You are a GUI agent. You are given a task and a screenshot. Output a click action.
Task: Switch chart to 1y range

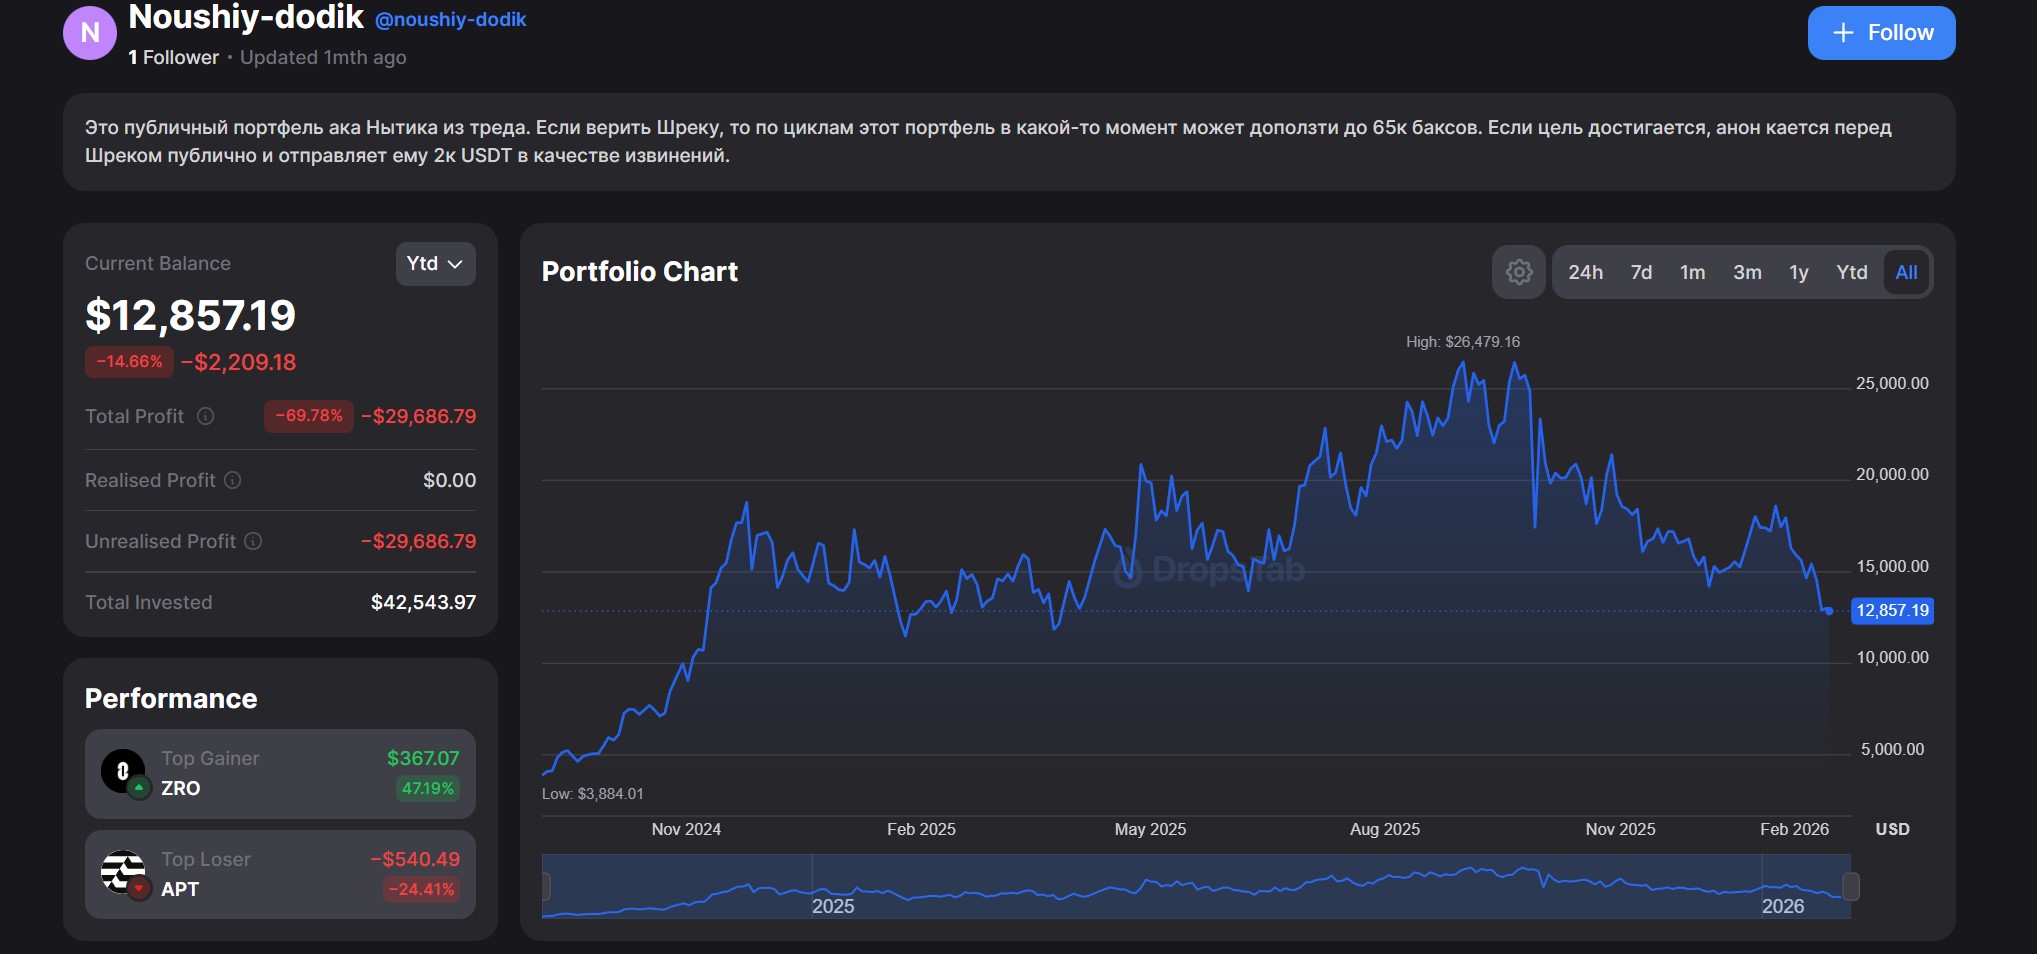click(1798, 272)
